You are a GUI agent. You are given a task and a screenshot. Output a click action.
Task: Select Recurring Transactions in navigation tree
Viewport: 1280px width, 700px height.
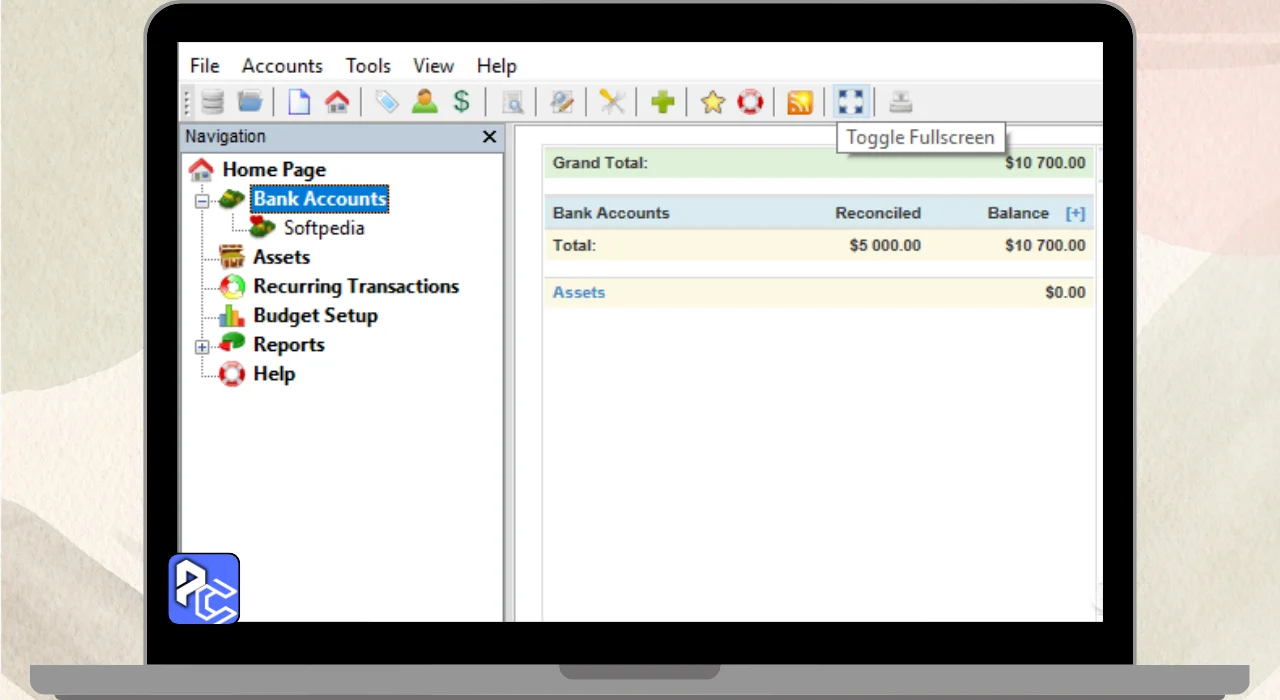click(355, 287)
